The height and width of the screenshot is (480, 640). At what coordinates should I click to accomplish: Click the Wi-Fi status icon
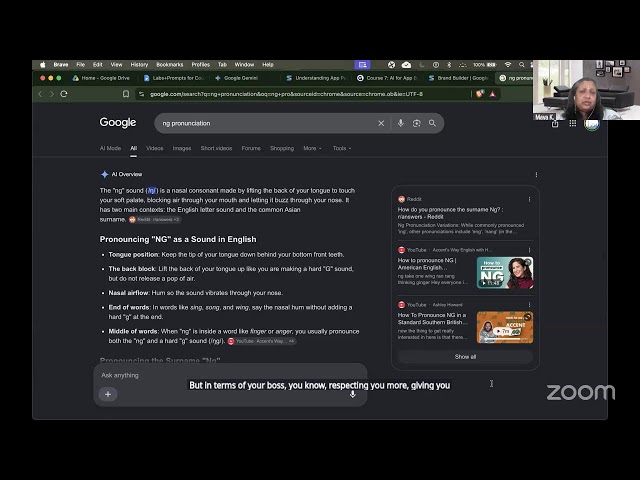508,64
